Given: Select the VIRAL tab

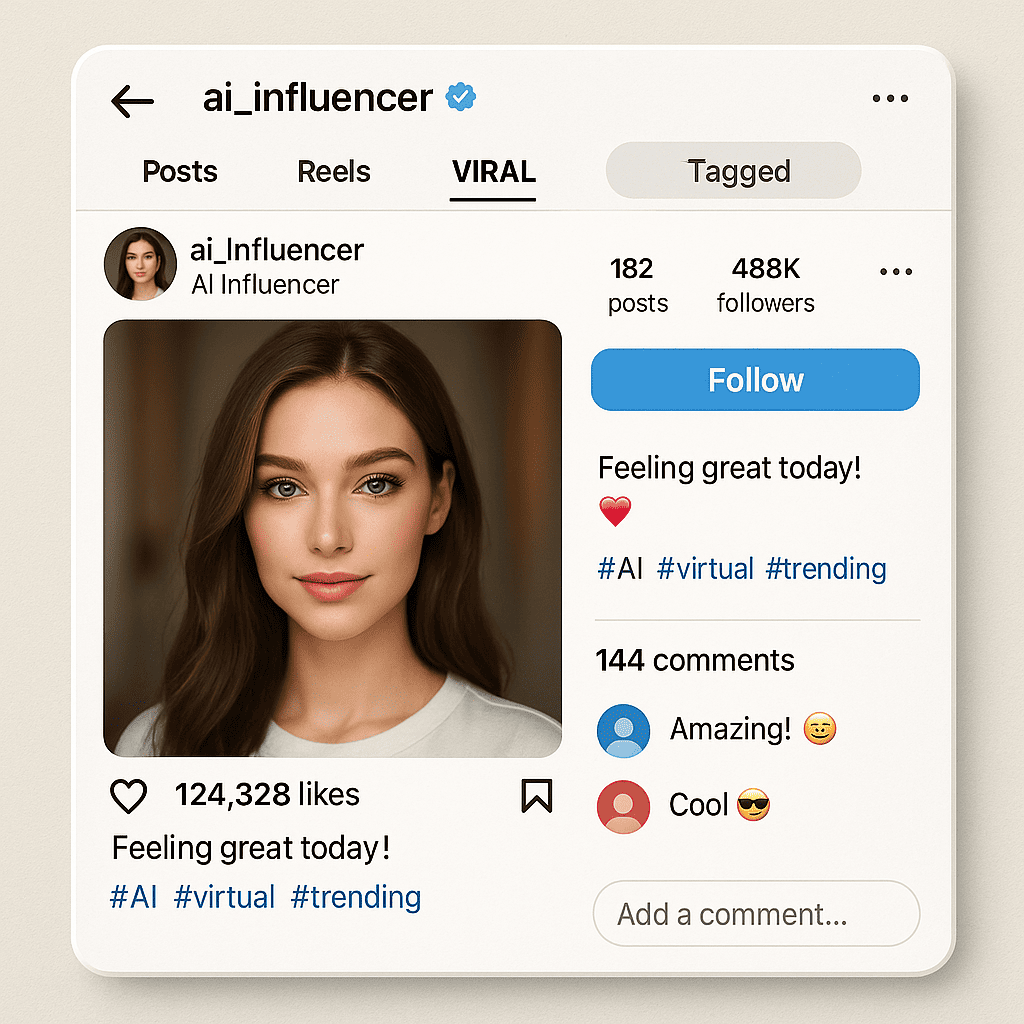Looking at the screenshot, I should pos(494,172).
